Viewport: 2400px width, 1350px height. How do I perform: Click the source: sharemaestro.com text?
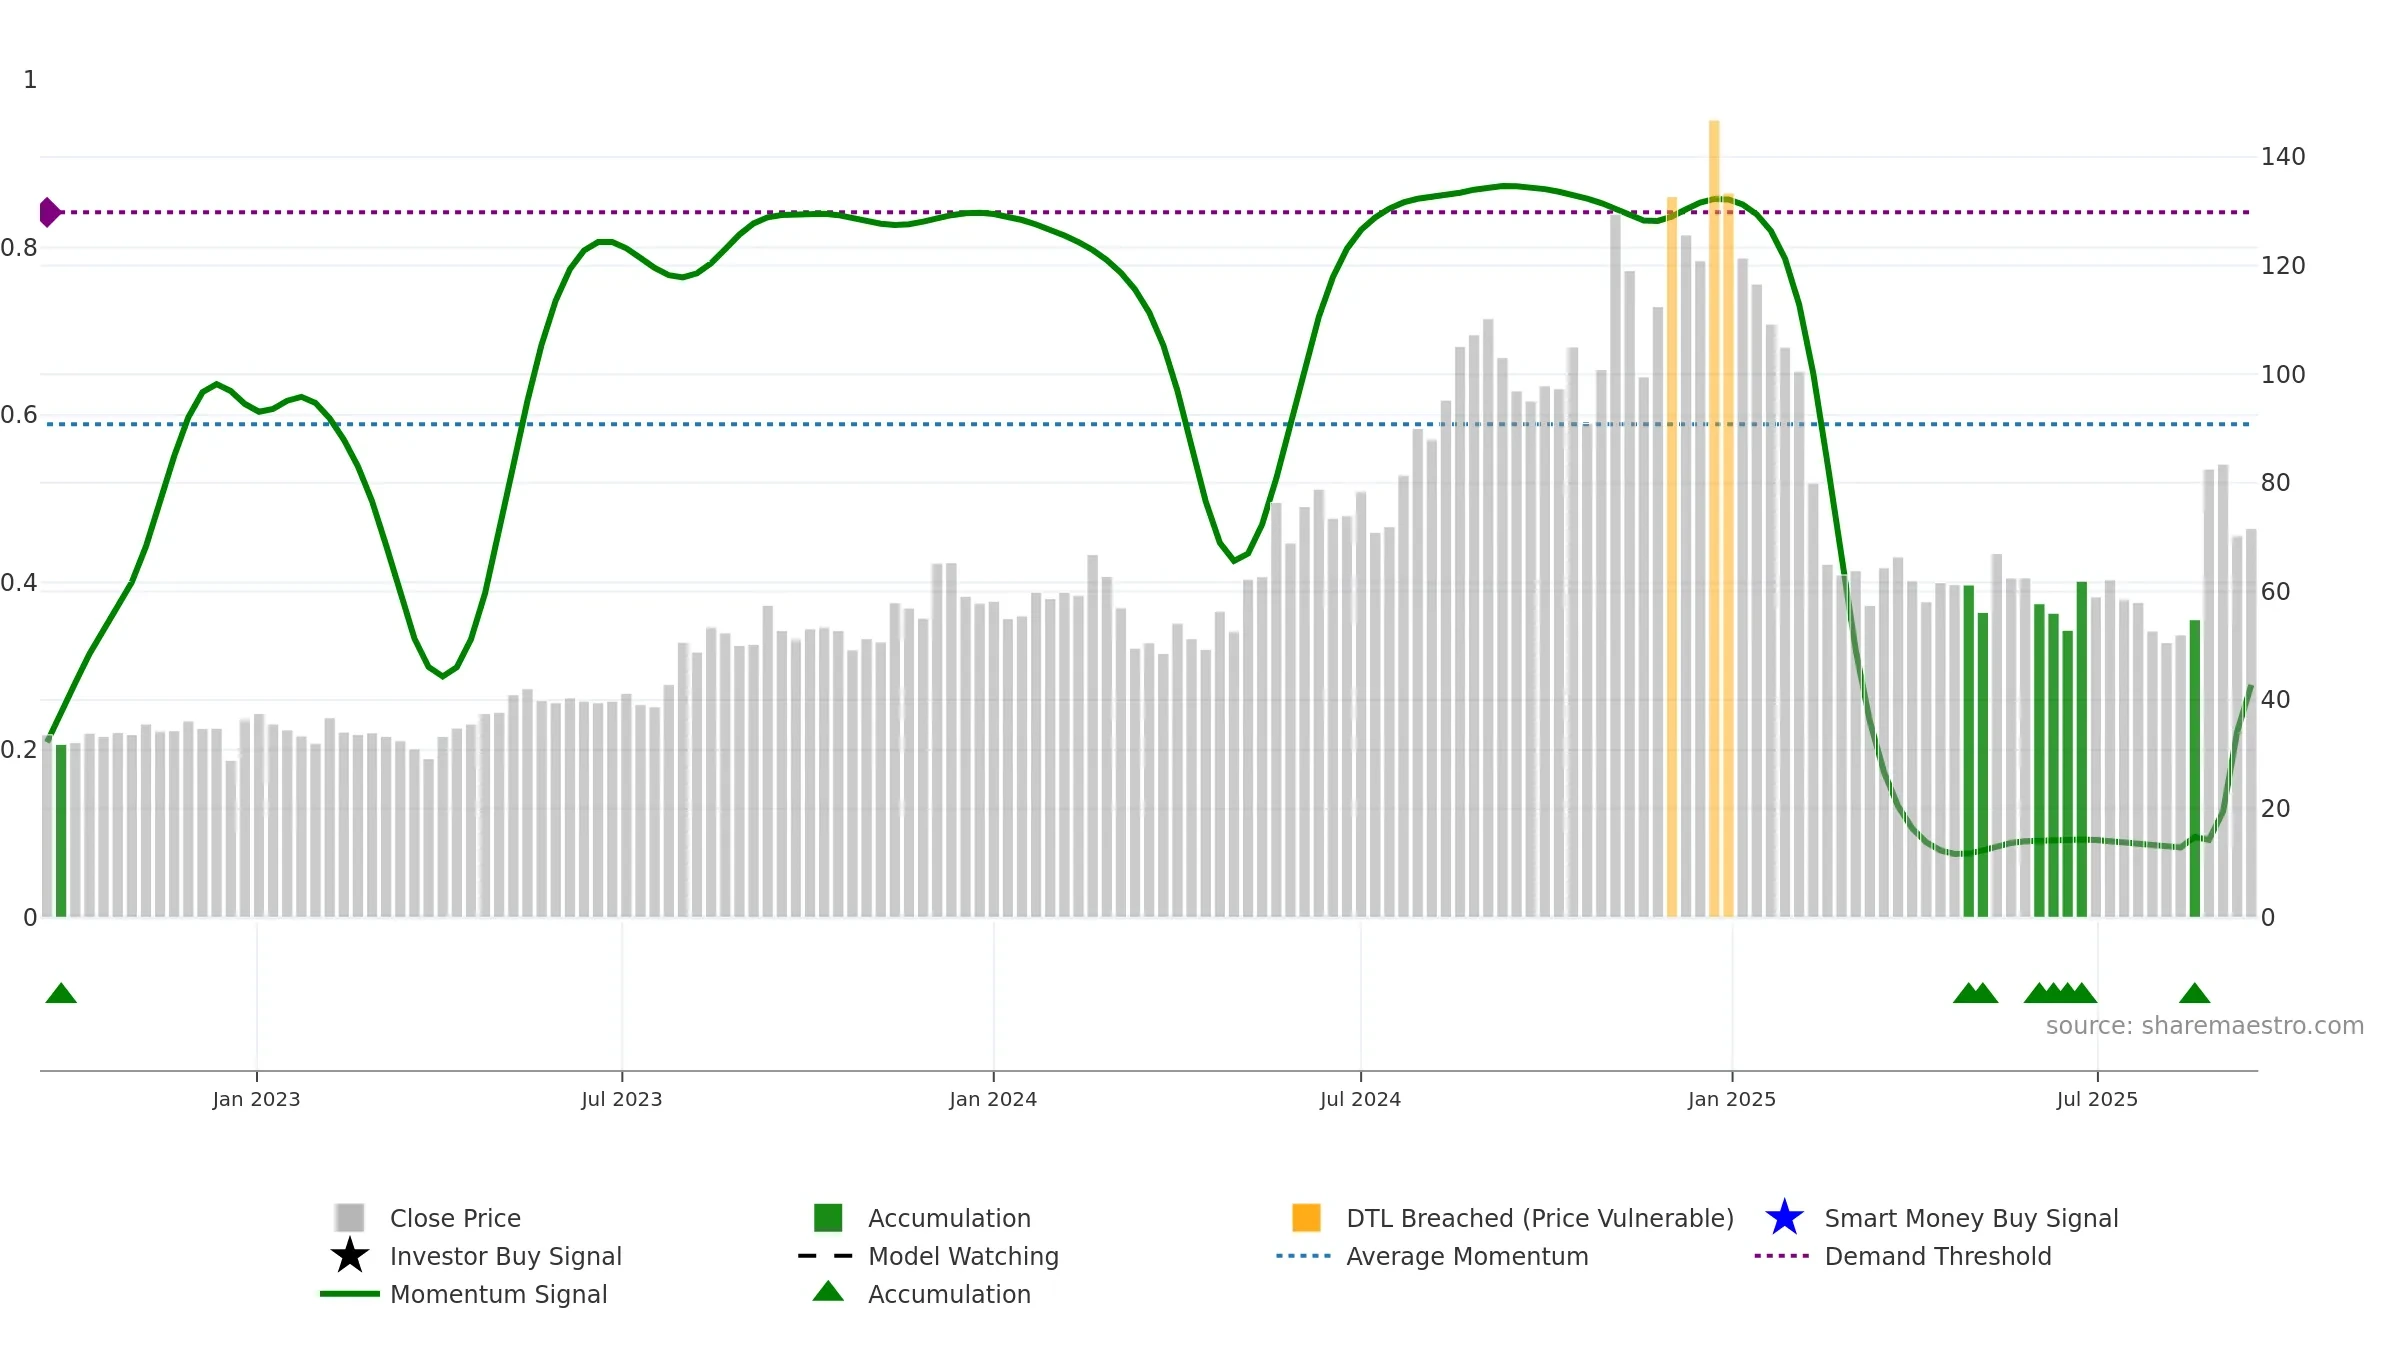[2204, 1026]
